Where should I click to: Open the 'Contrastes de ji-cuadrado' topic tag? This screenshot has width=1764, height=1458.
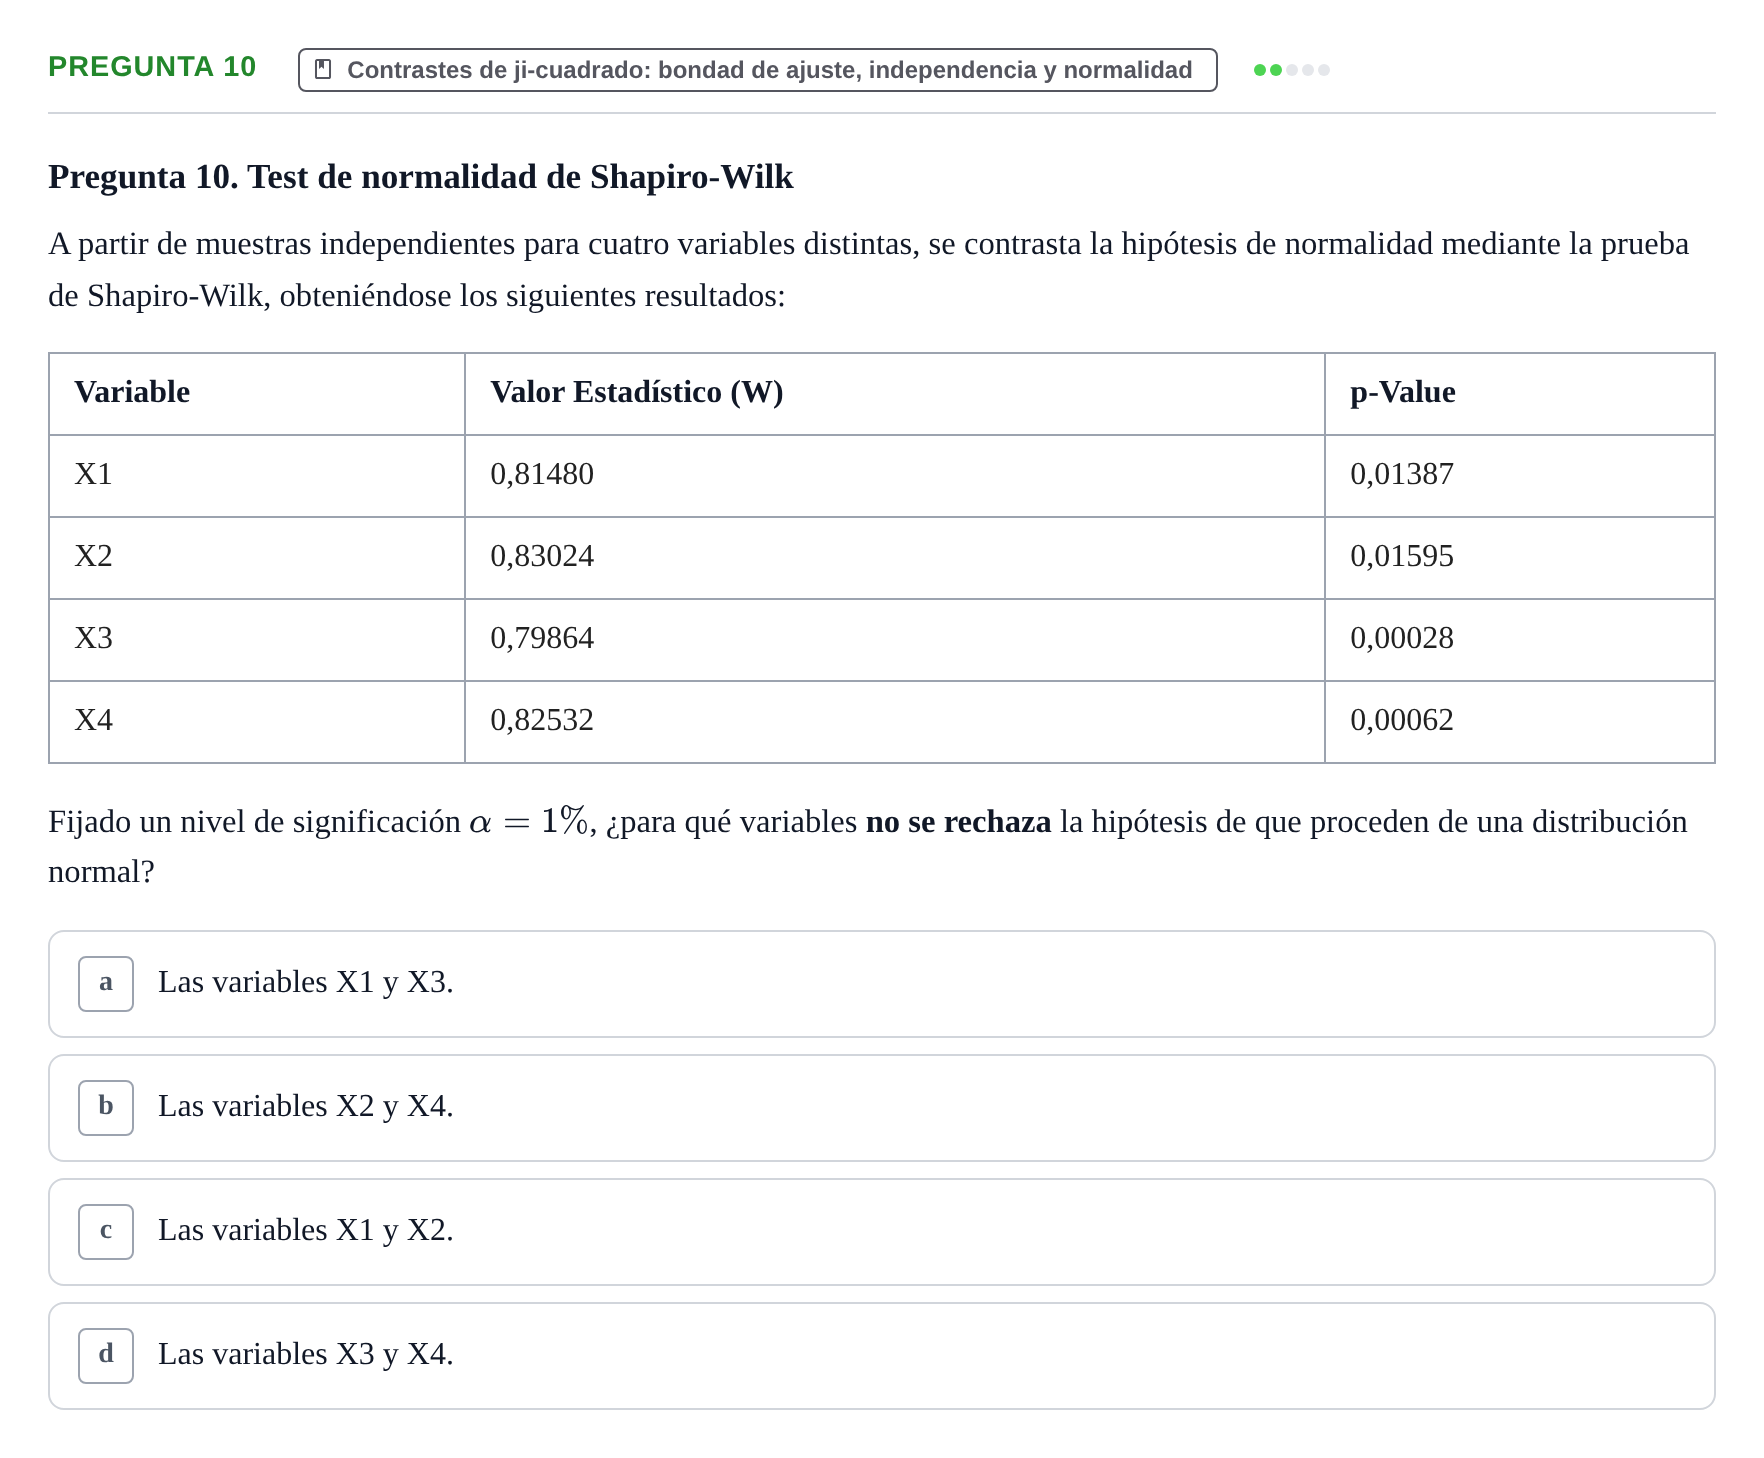[x=757, y=70]
